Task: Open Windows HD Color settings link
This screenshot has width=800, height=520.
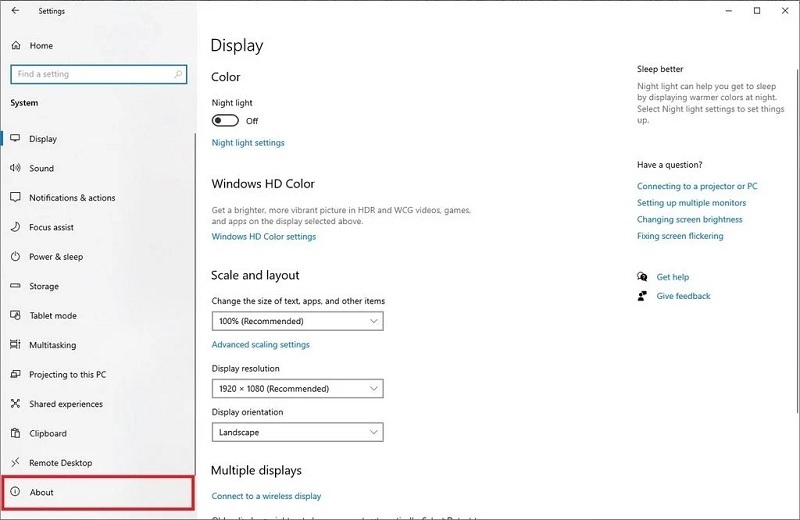Action: [x=264, y=237]
